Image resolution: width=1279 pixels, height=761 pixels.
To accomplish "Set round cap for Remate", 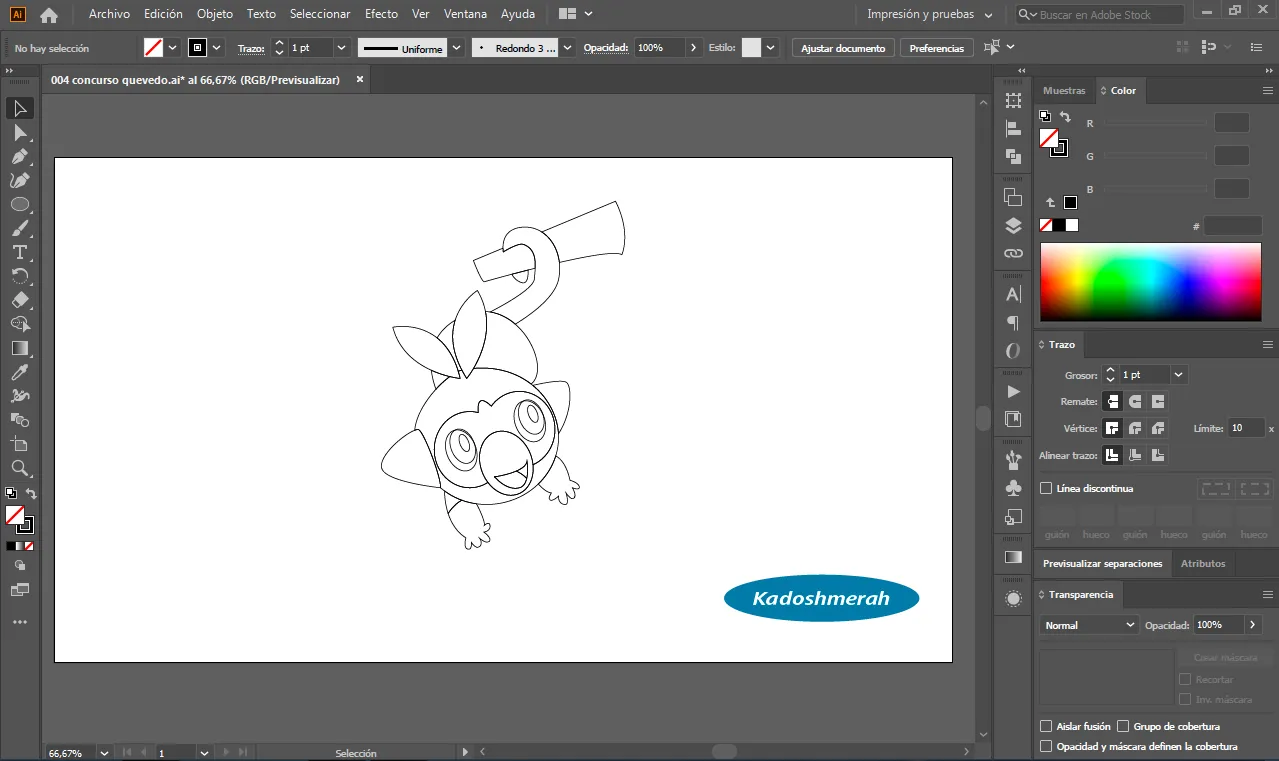I will coord(1135,401).
